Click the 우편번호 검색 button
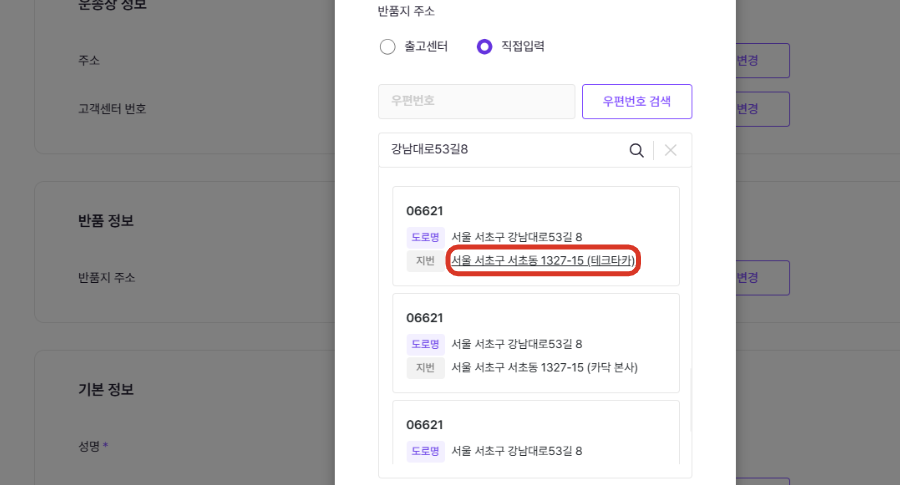This screenshot has height=485, width=900. coord(637,102)
